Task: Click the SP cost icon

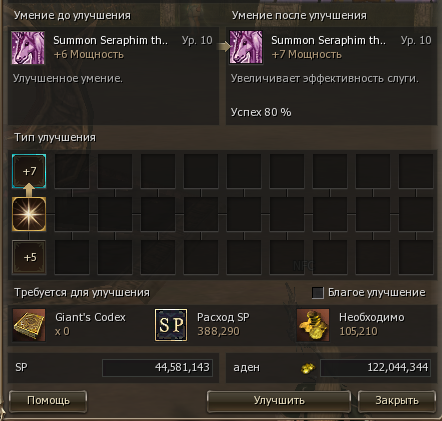Action: pos(171,325)
